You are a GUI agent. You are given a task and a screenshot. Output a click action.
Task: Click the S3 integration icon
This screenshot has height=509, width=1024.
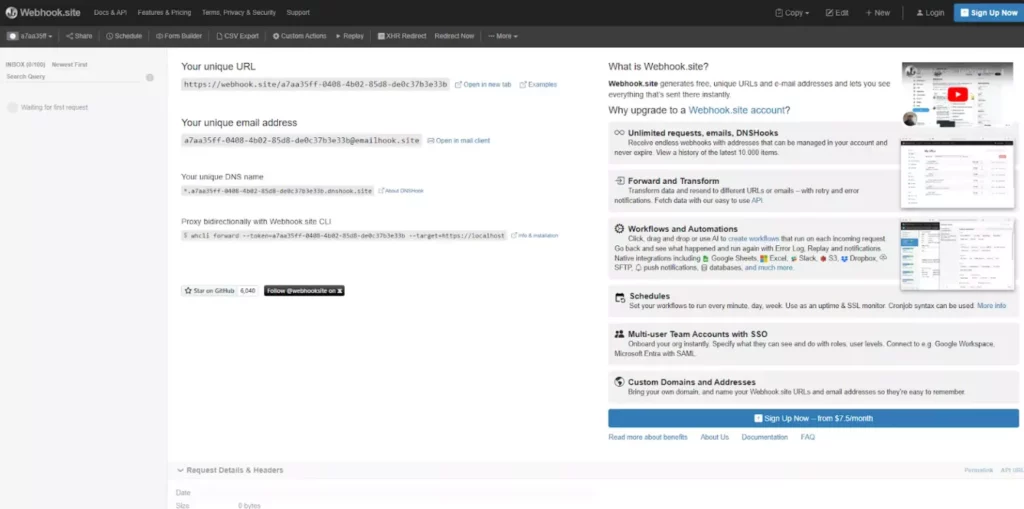click(x=824, y=259)
